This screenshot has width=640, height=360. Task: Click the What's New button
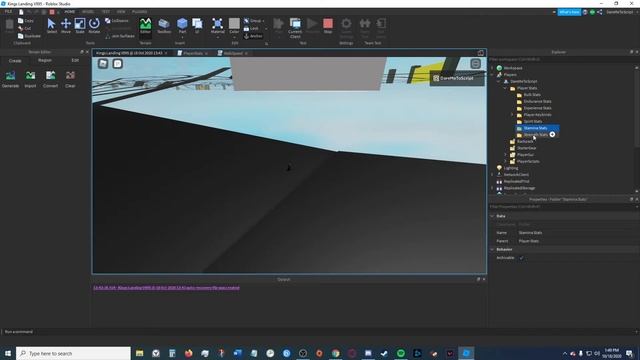click(x=569, y=12)
